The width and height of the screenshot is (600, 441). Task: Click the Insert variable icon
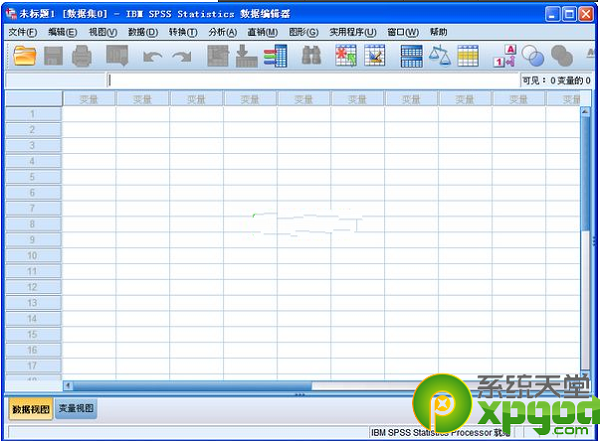[x=375, y=56]
